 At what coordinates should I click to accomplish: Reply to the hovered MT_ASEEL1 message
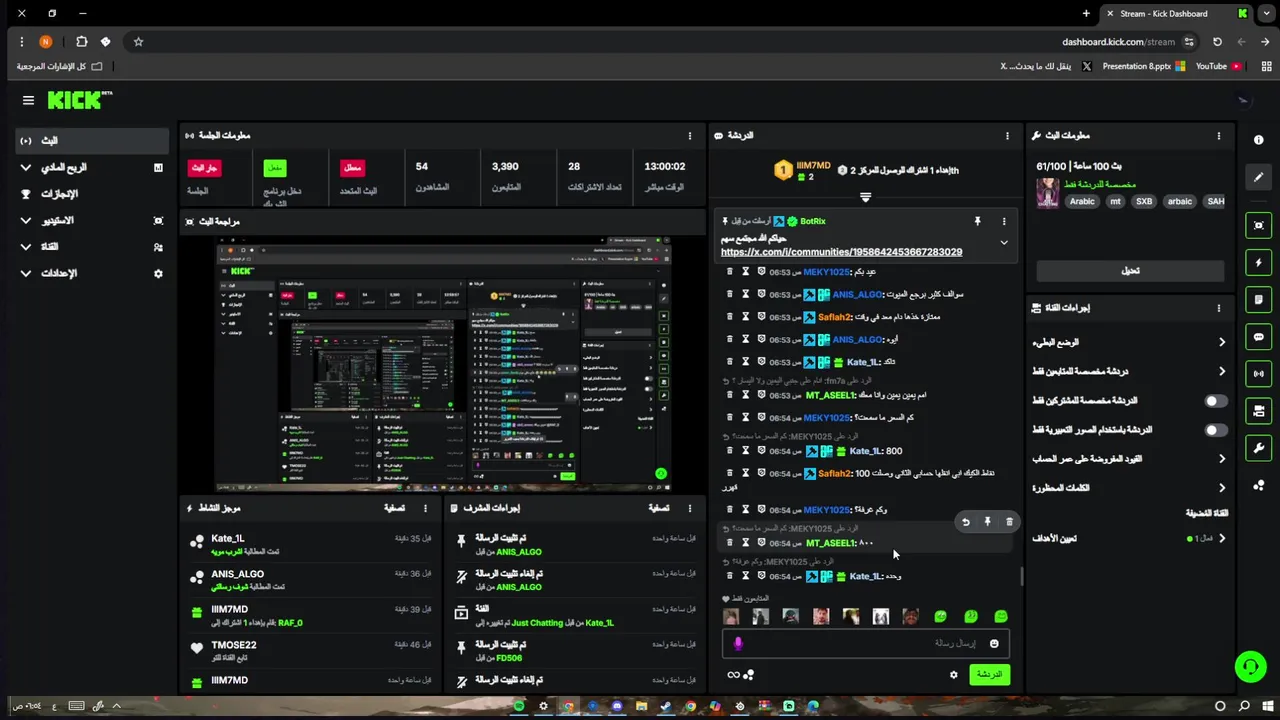pos(965,522)
